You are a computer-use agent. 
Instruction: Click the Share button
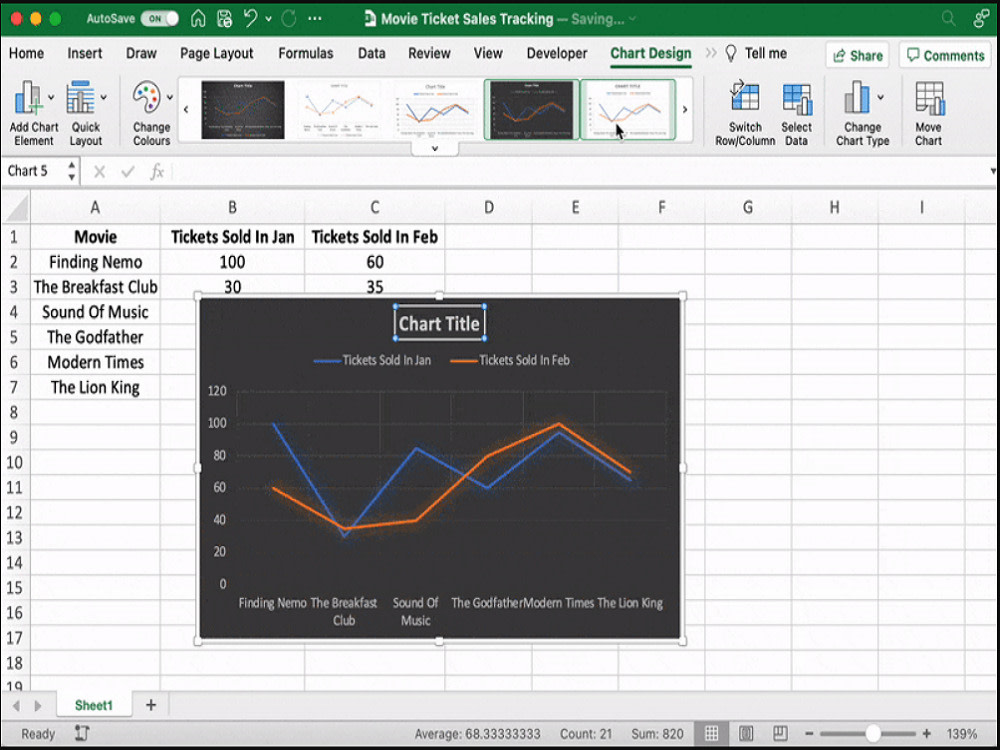coord(856,54)
